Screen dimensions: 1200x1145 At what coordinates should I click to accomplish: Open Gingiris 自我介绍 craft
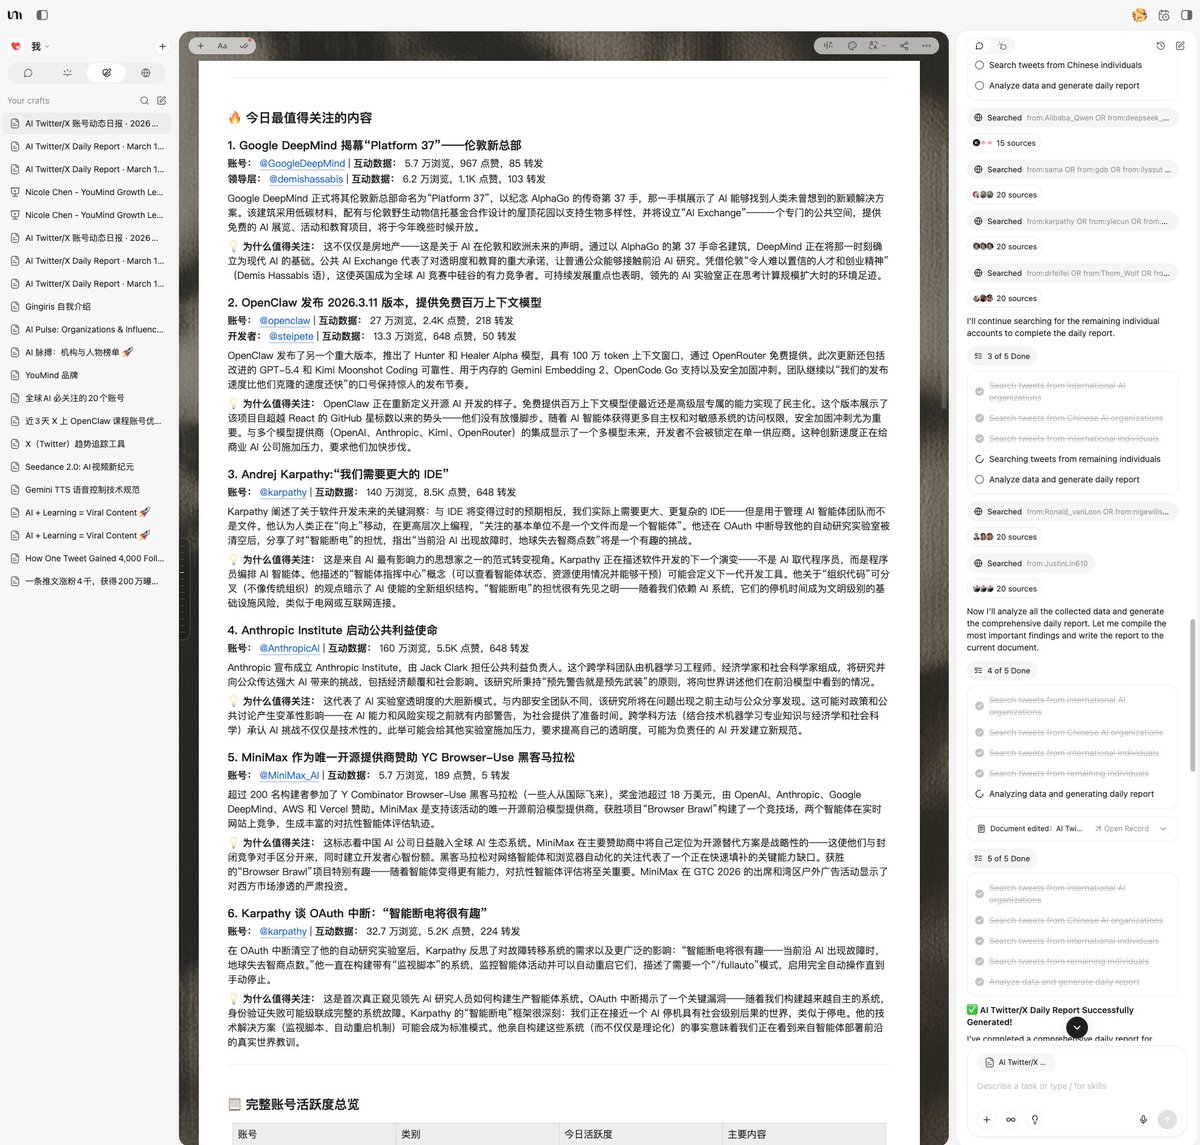(87, 307)
